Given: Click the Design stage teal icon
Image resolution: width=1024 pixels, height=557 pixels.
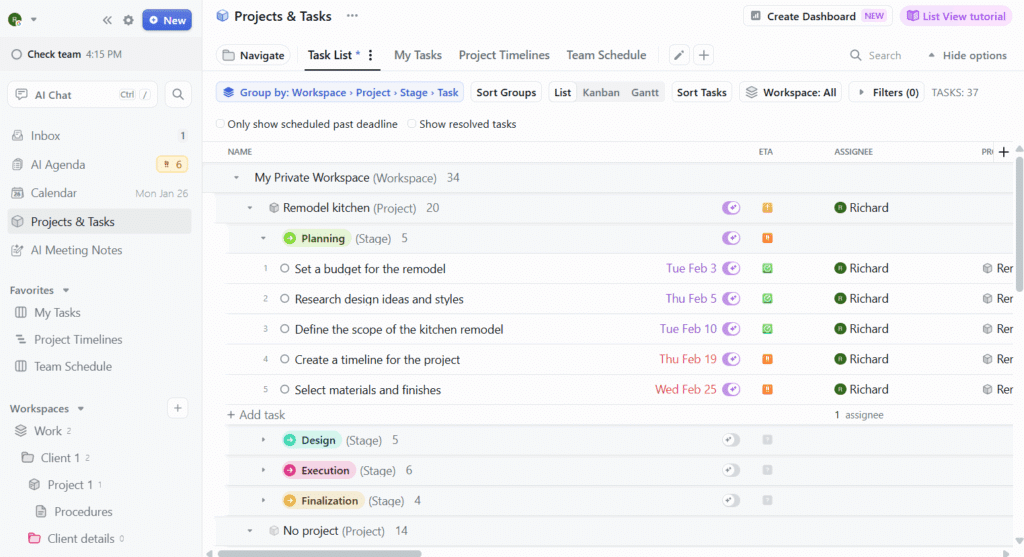Looking at the screenshot, I should (290, 440).
